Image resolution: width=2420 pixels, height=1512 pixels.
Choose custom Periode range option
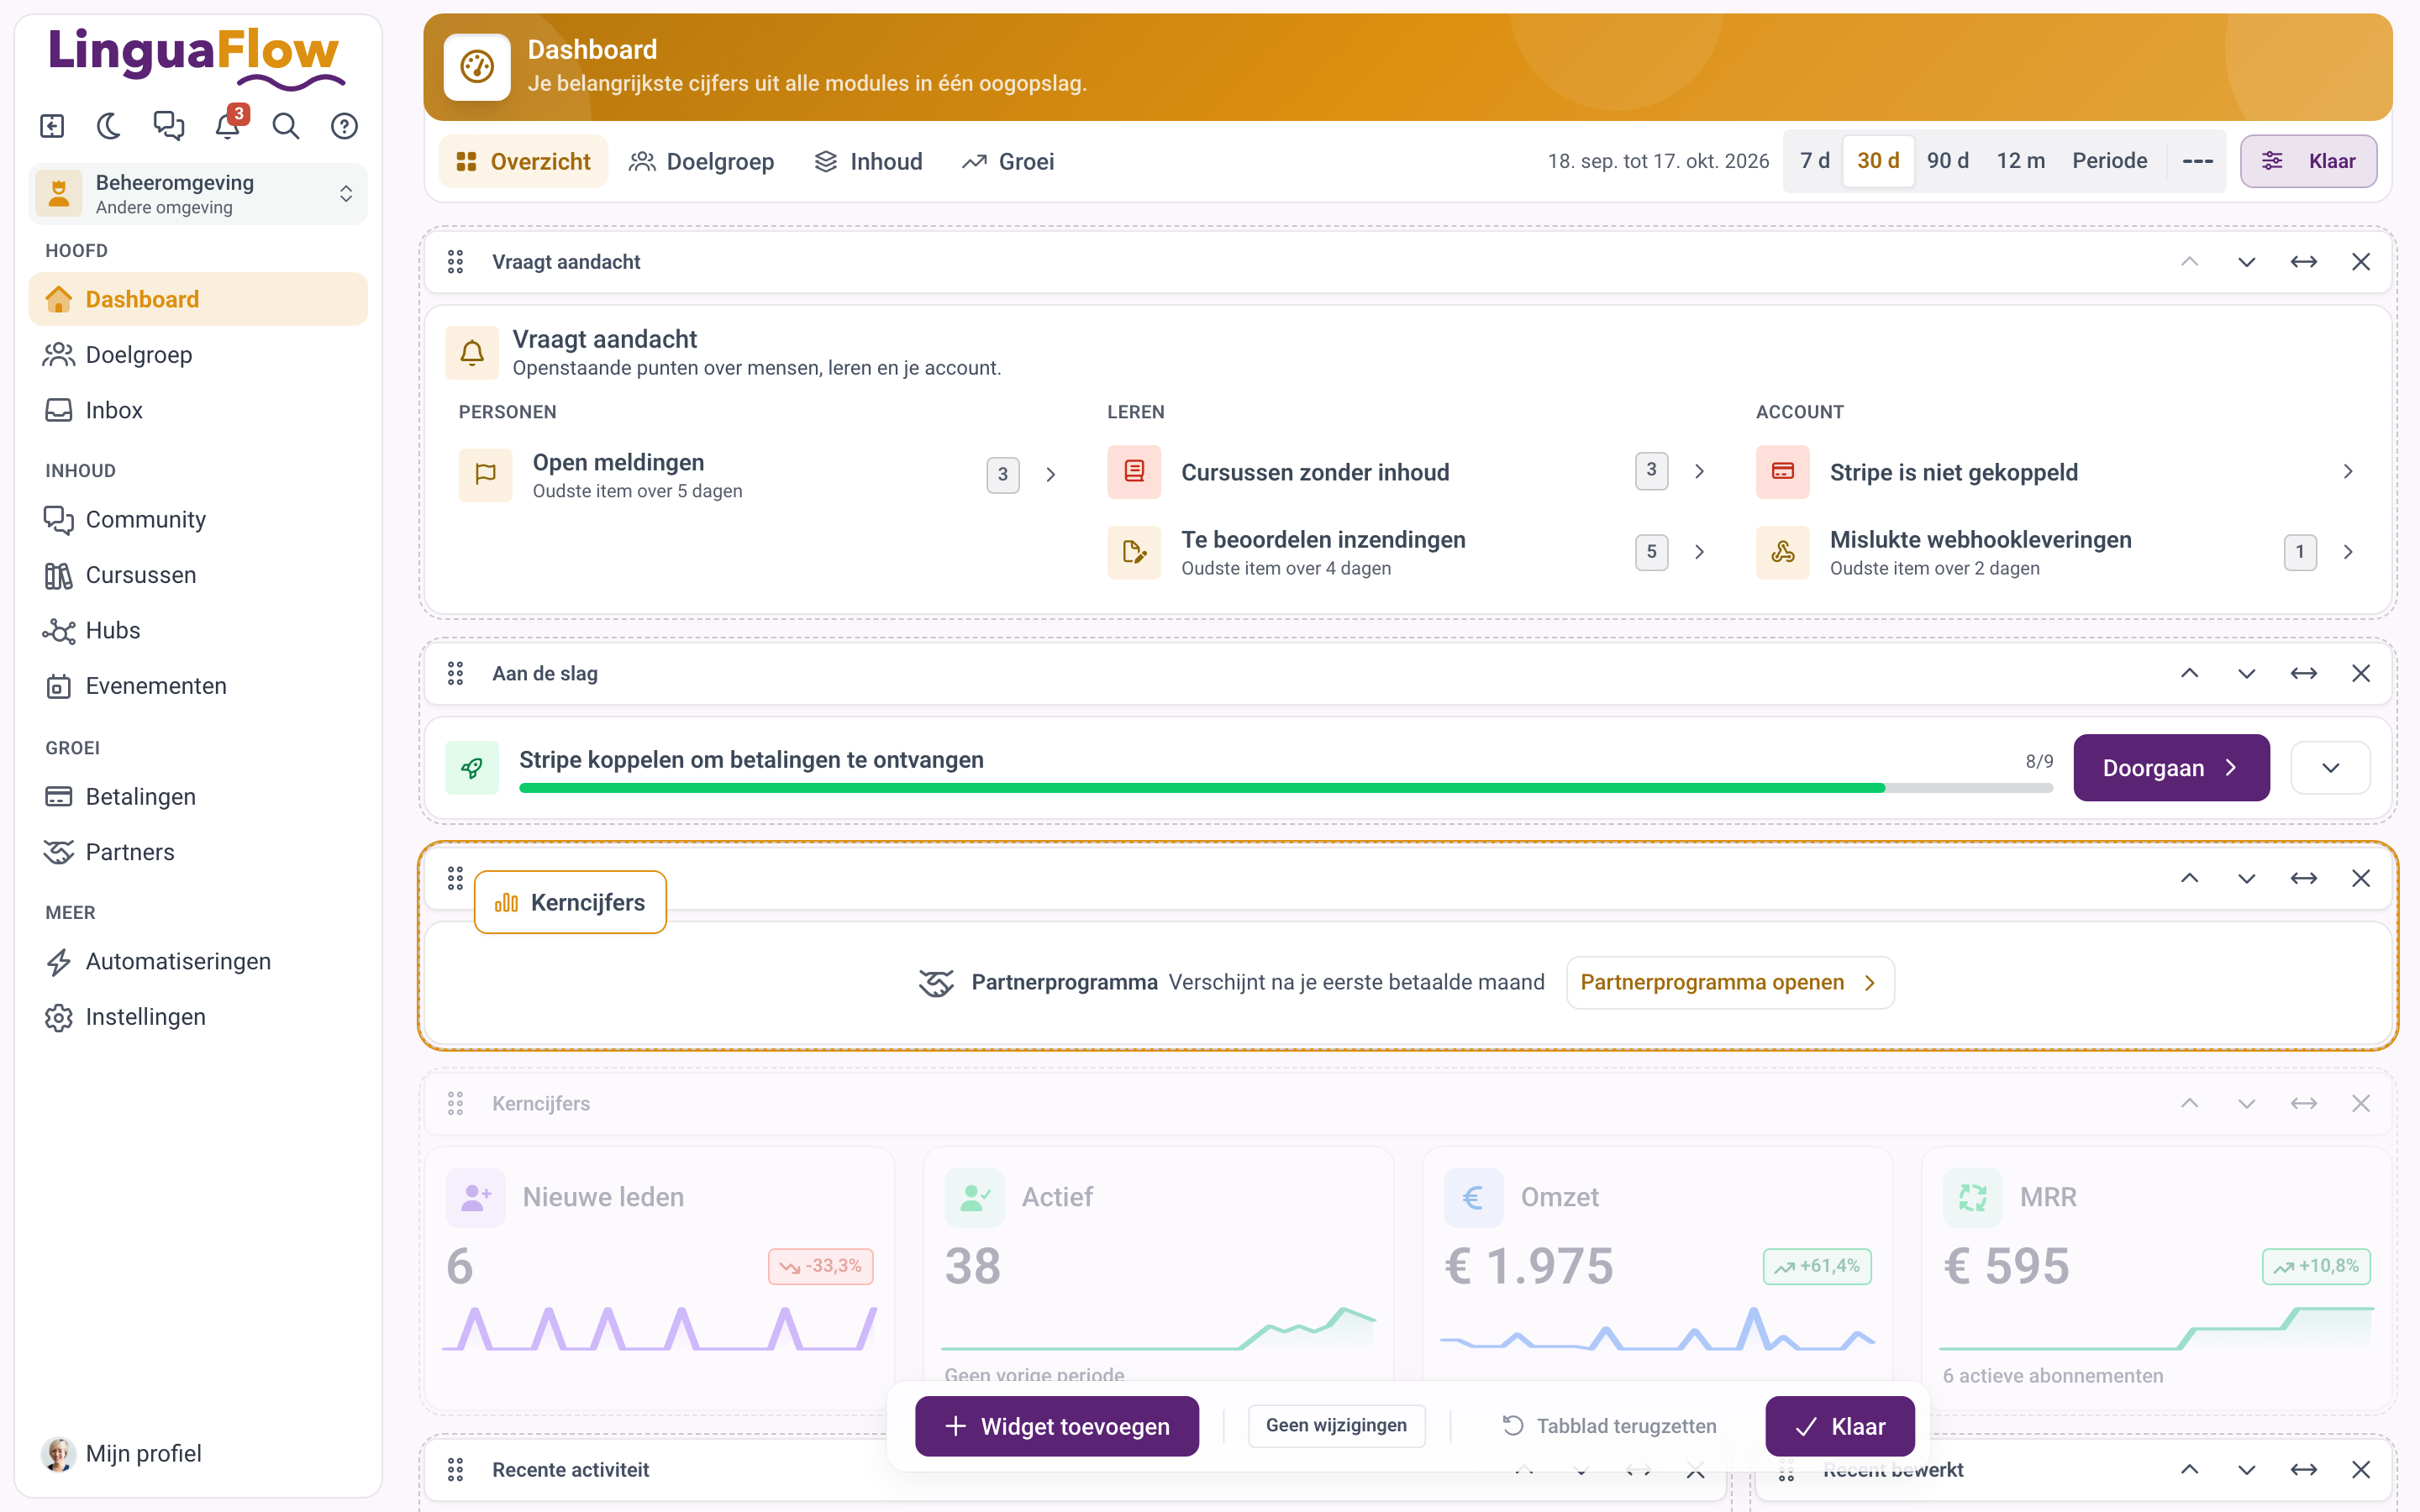pos(2109,161)
